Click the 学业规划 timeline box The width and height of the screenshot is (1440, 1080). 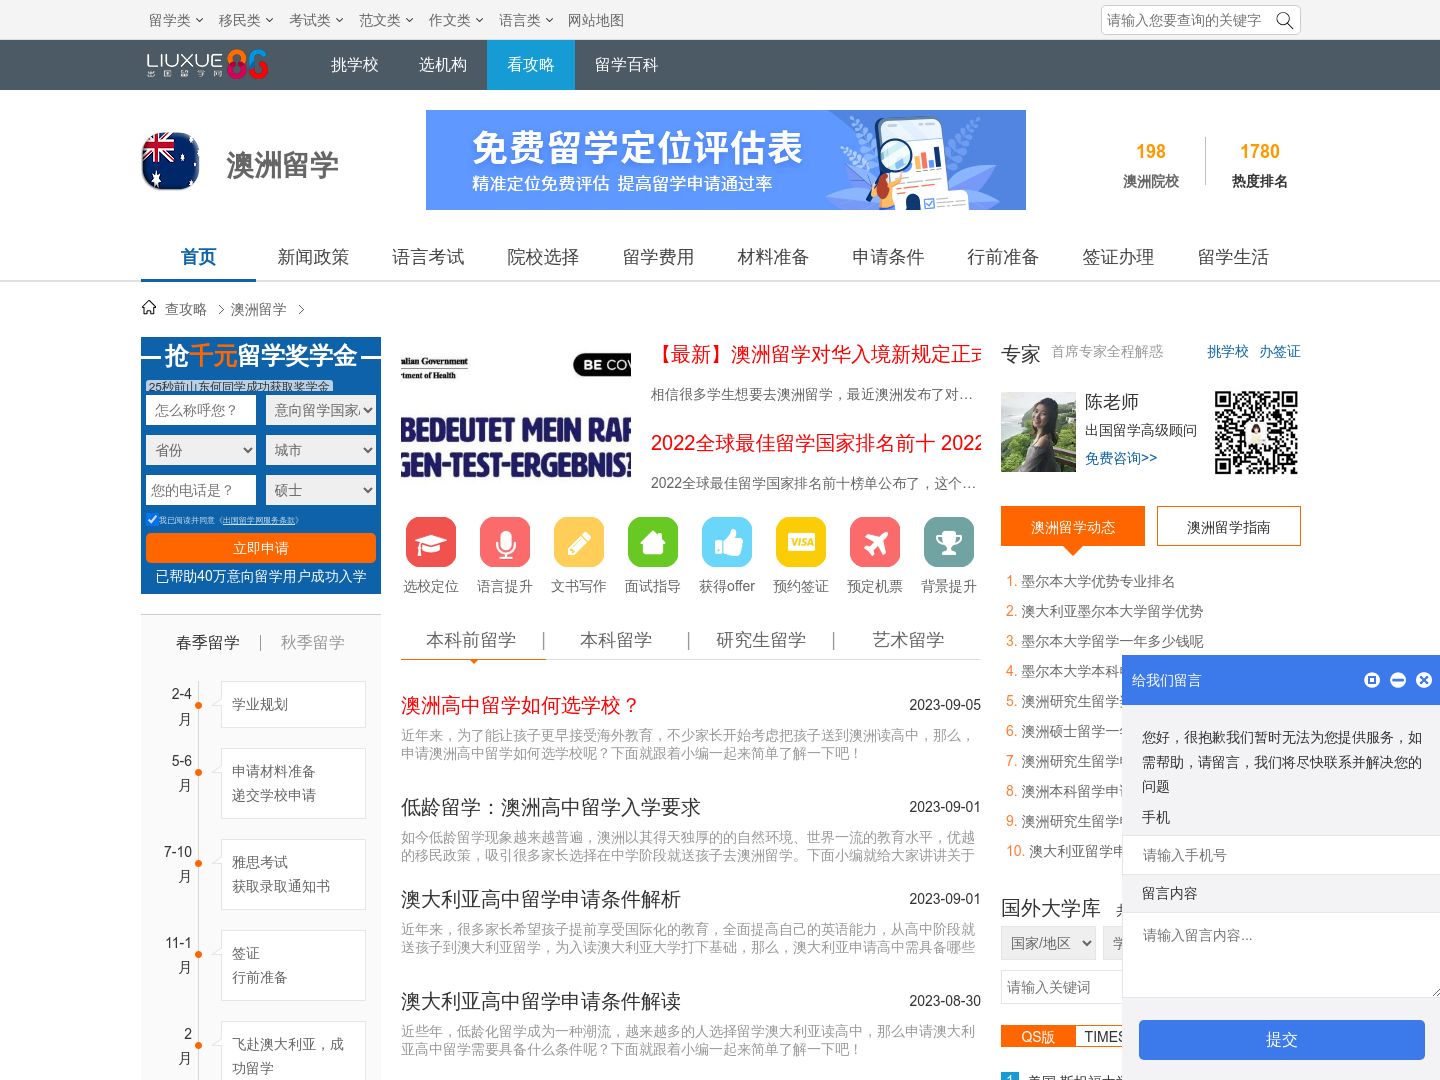[293, 704]
